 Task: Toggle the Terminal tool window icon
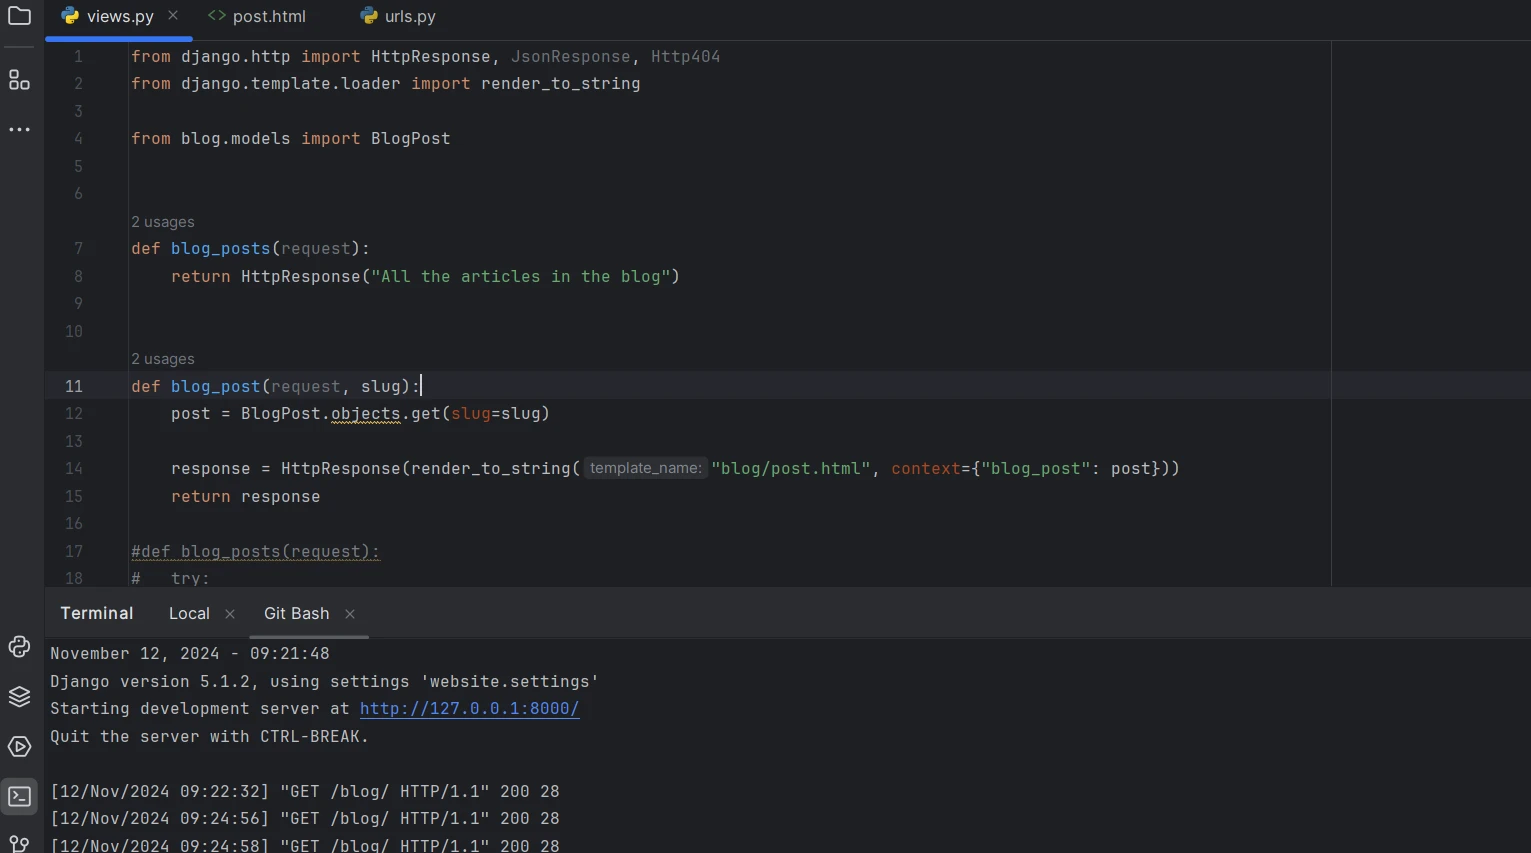[x=19, y=797]
